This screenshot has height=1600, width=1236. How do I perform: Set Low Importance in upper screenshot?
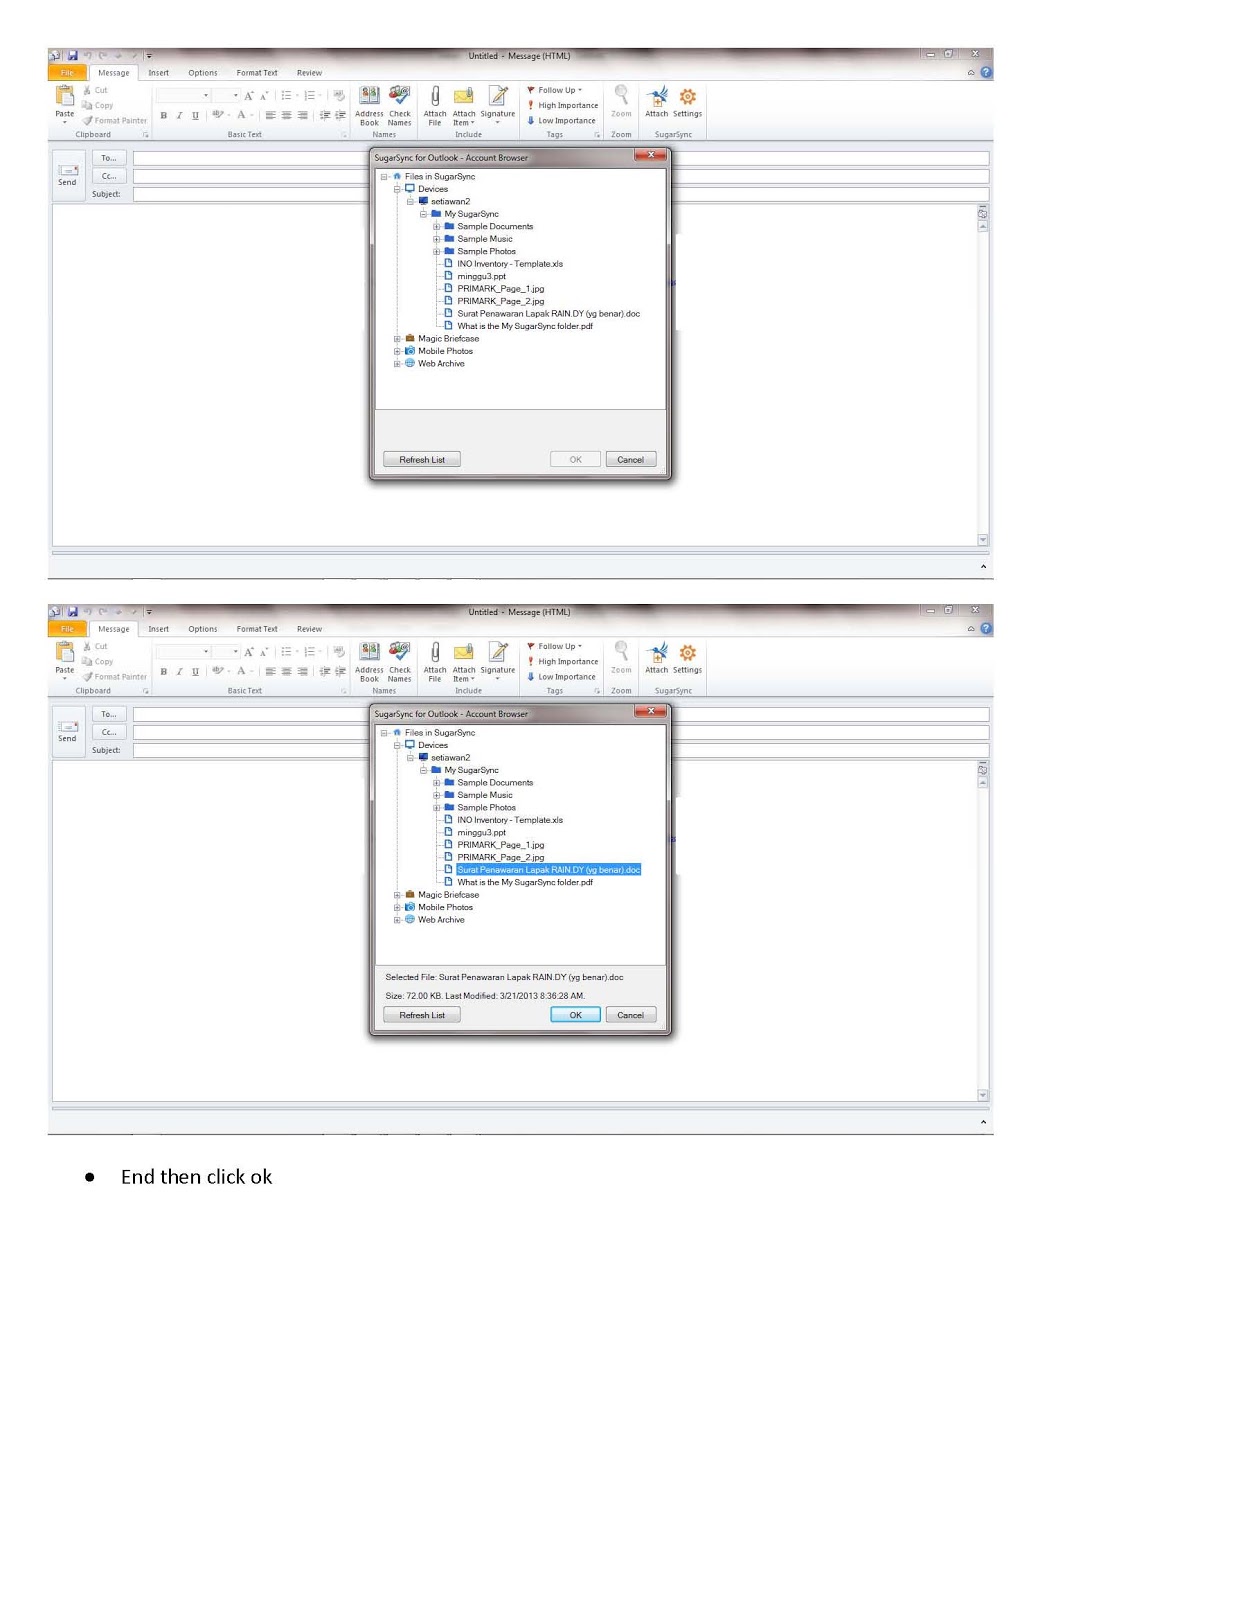click(x=561, y=120)
